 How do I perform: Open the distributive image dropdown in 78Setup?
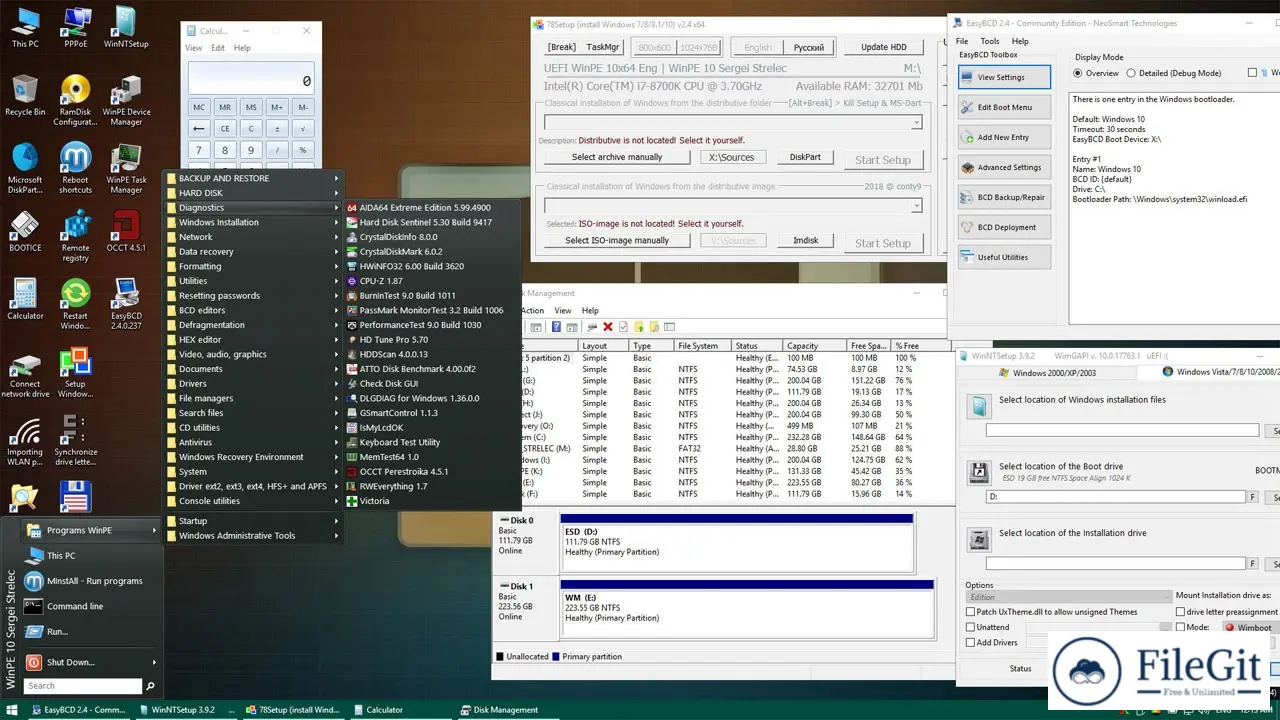(x=916, y=206)
